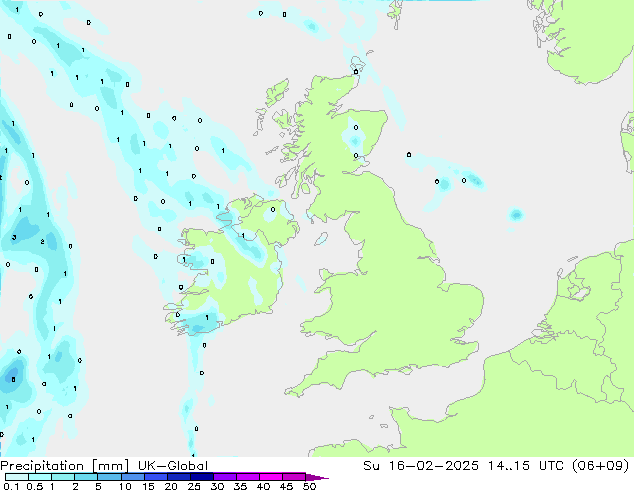The width and height of the screenshot is (634, 490).
Task: Click the '25' legend scale label
Action: point(194,486)
